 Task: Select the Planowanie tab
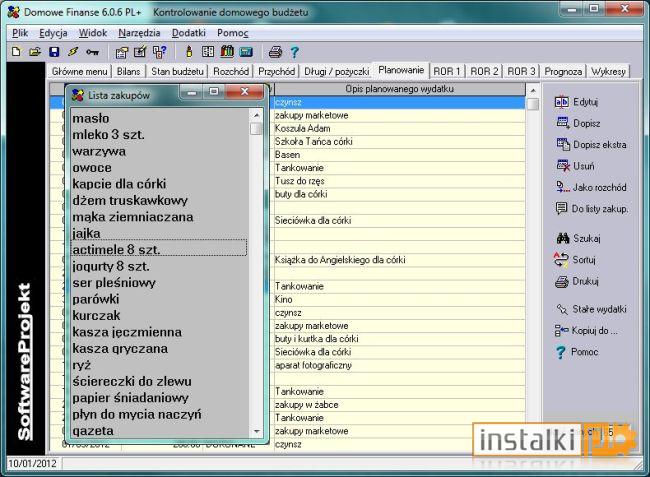point(401,70)
